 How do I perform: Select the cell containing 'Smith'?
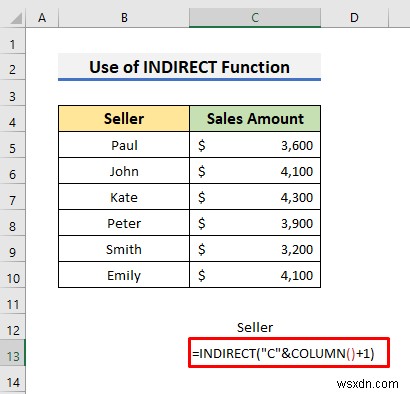tap(124, 249)
